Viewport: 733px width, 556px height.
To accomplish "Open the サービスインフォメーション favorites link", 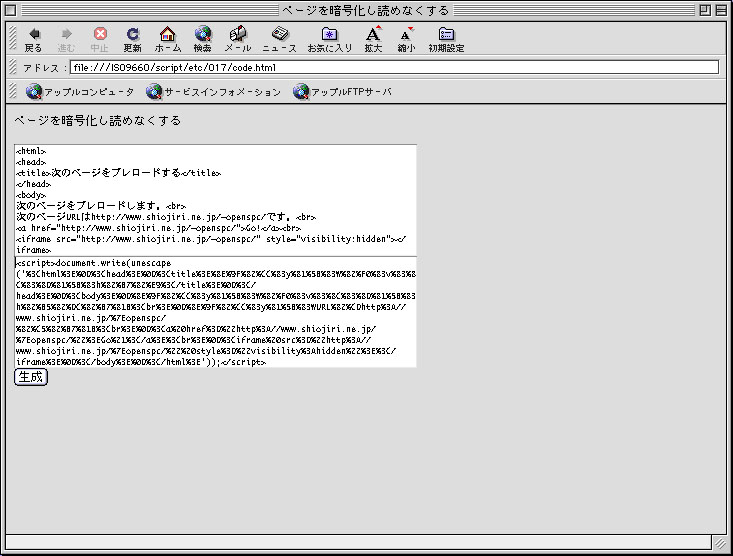I will point(213,92).
